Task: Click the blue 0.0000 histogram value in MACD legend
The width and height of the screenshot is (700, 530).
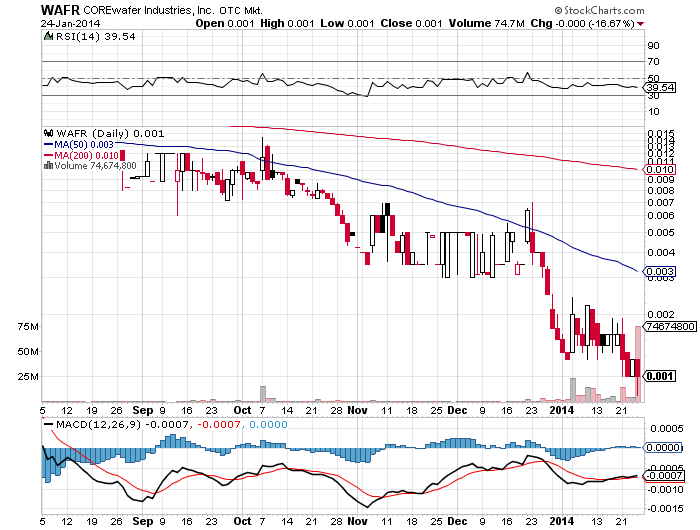Action: pyautogui.click(x=268, y=424)
